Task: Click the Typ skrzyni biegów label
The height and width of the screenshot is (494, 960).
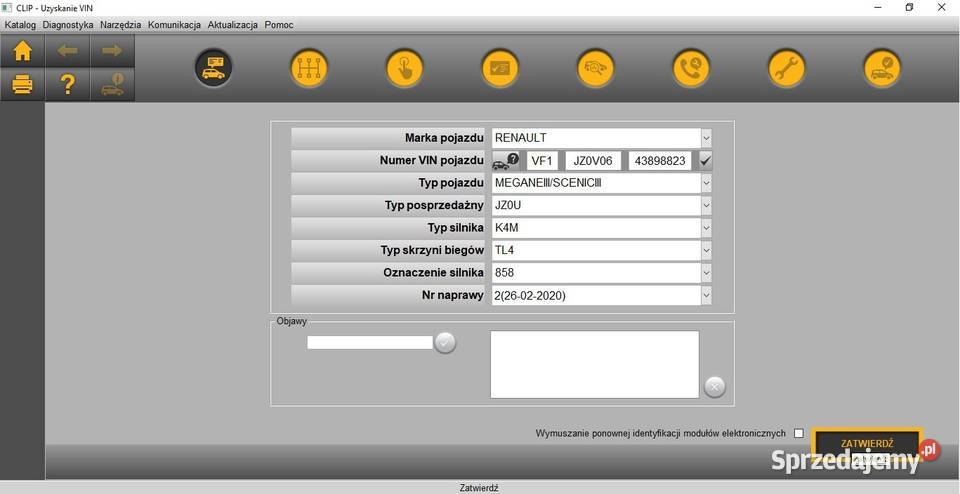Action: click(x=432, y=250)
